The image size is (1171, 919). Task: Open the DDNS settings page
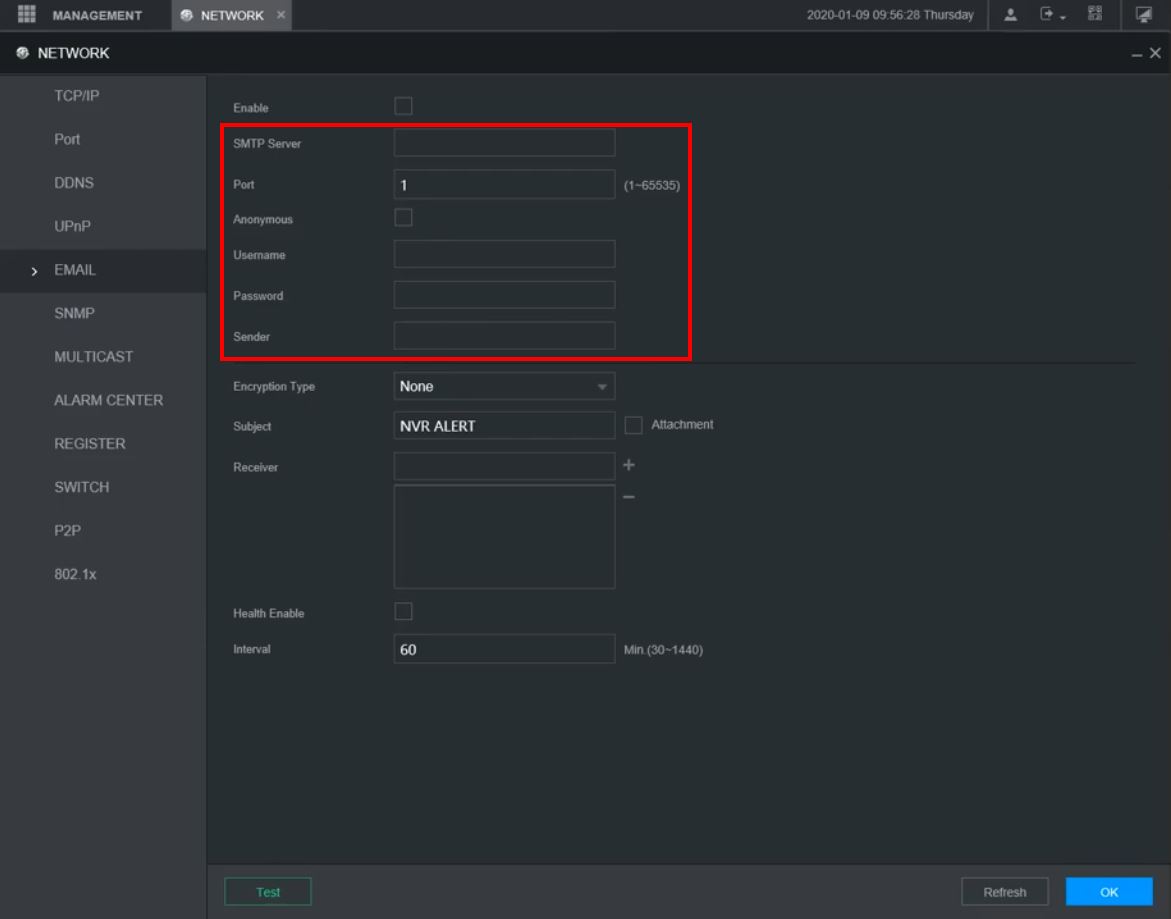click(x=74, y=183)
